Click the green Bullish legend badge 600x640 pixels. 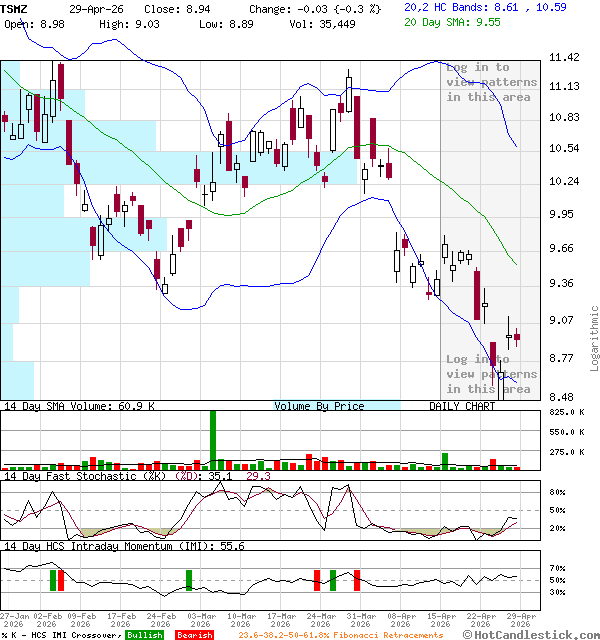[144, 634]
